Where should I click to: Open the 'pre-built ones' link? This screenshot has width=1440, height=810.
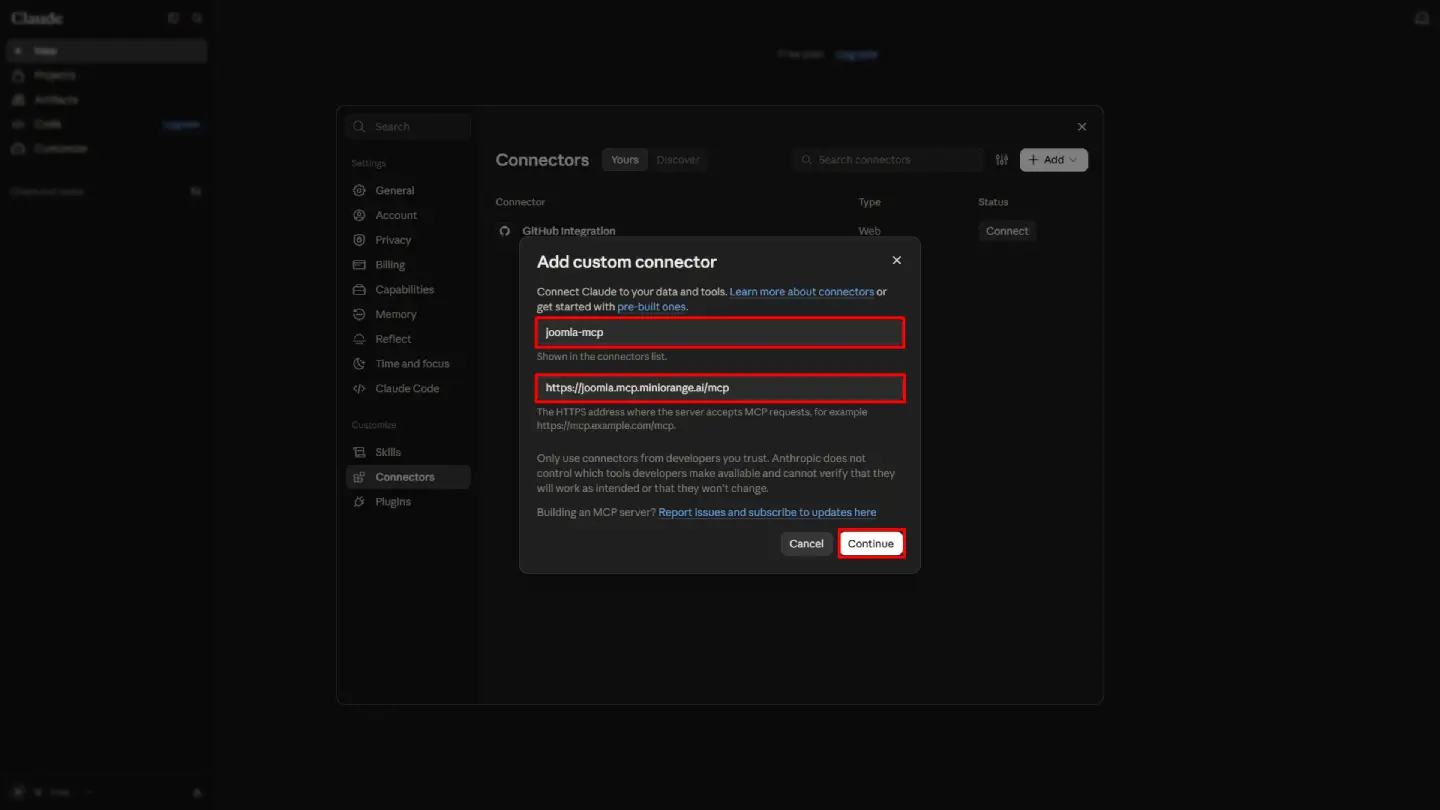pos(651,307)
